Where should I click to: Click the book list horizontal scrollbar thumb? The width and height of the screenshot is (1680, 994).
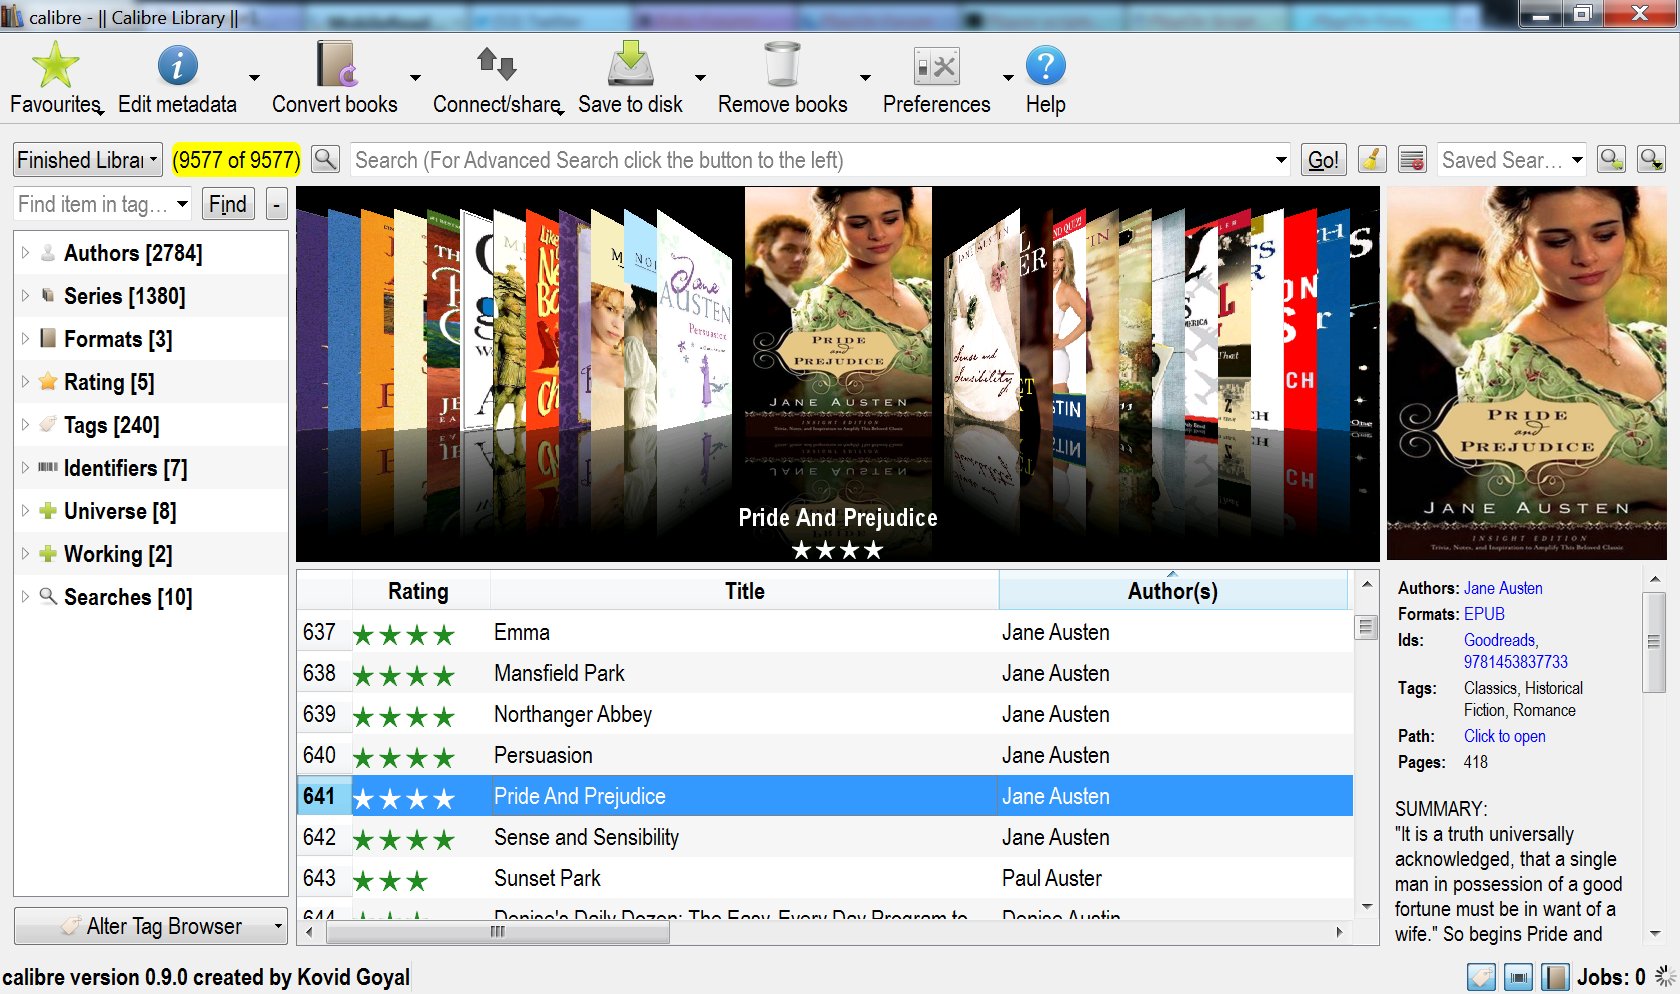coord(498,932)
